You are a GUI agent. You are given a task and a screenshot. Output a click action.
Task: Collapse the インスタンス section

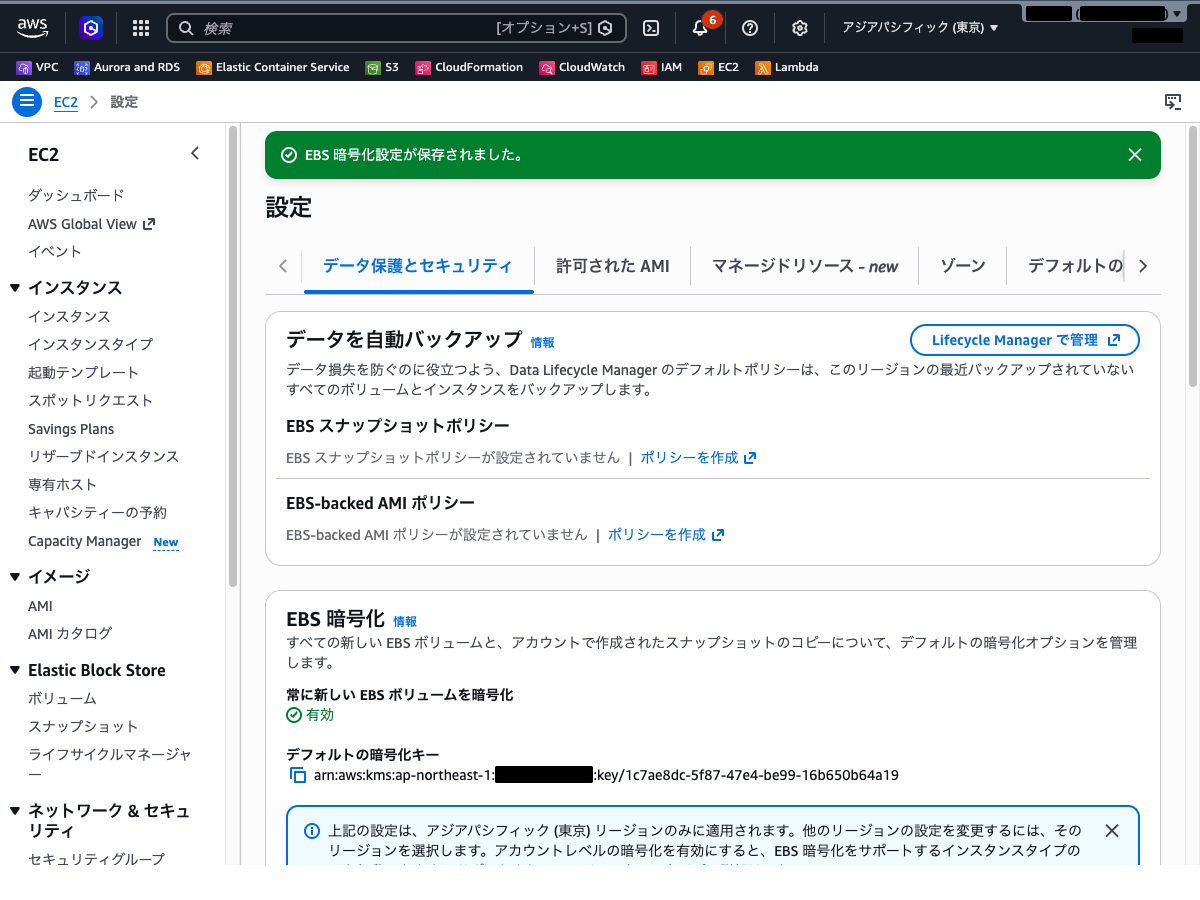point(15,288)
